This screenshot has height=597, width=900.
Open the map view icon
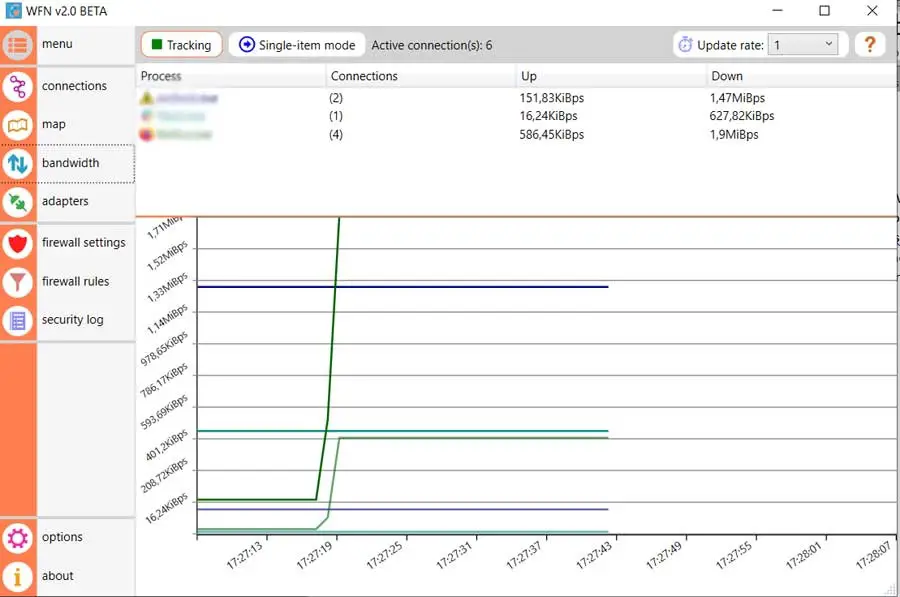(17, 125)
